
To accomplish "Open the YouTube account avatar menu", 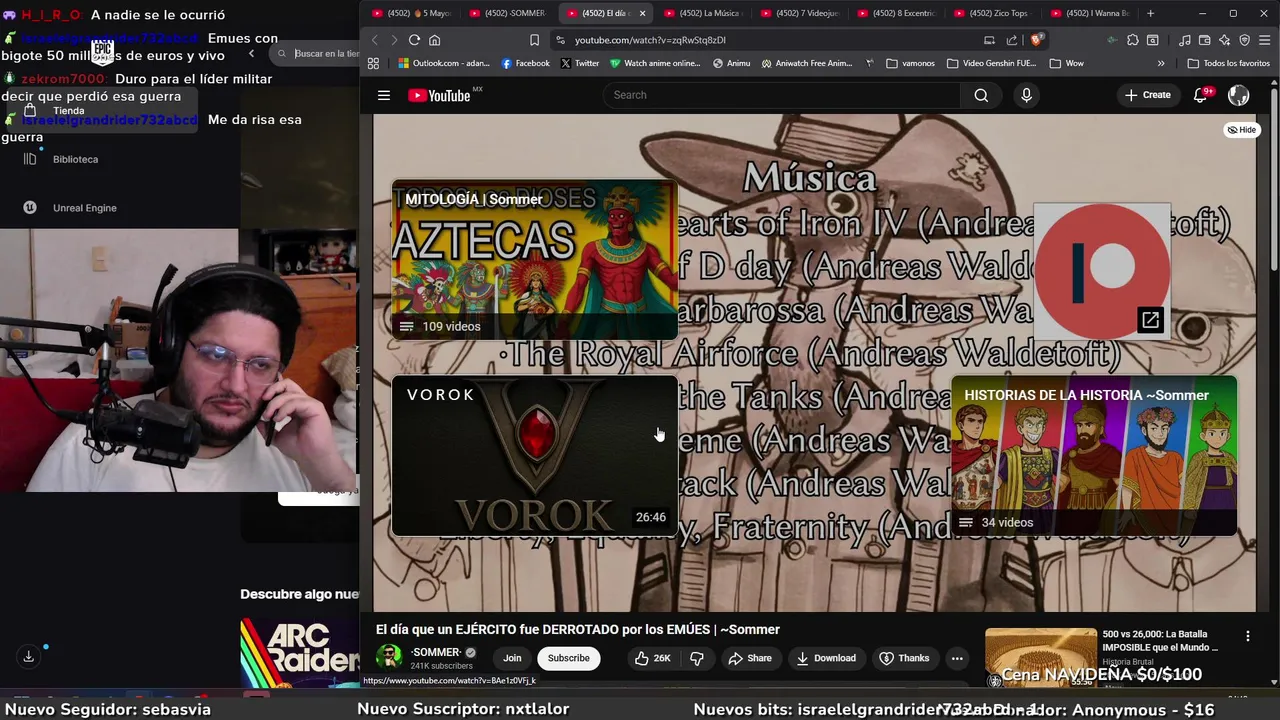I will [x=1238, y=95].
